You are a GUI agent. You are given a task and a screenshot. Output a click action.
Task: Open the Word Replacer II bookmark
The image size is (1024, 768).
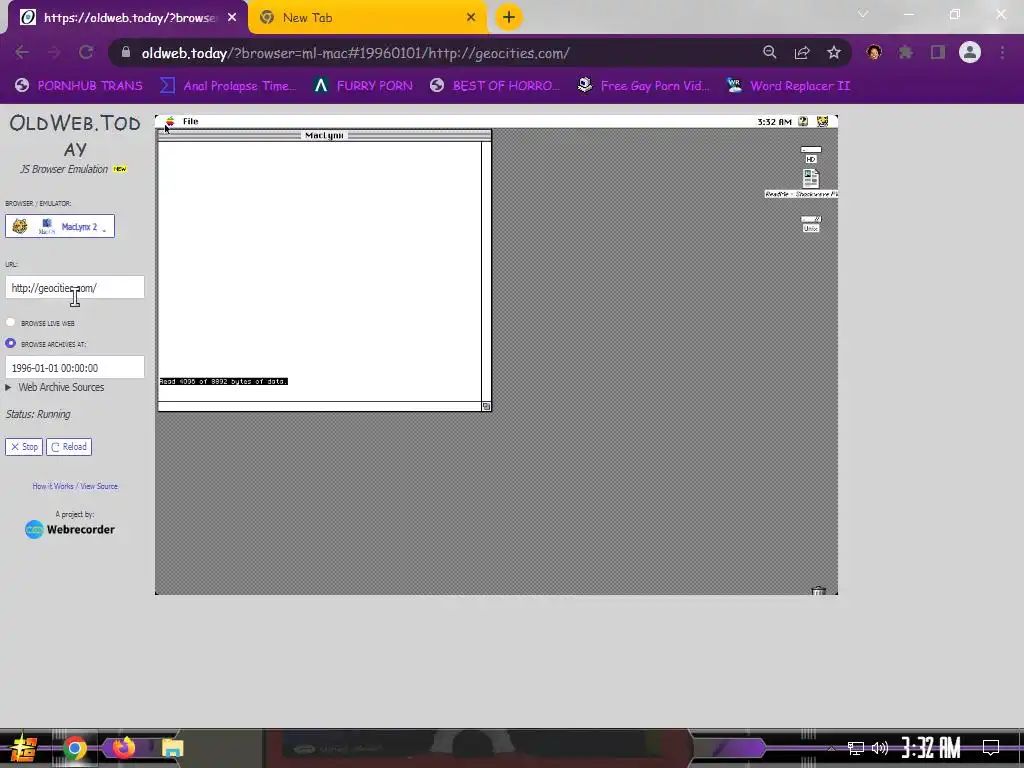tap(789, 86)
